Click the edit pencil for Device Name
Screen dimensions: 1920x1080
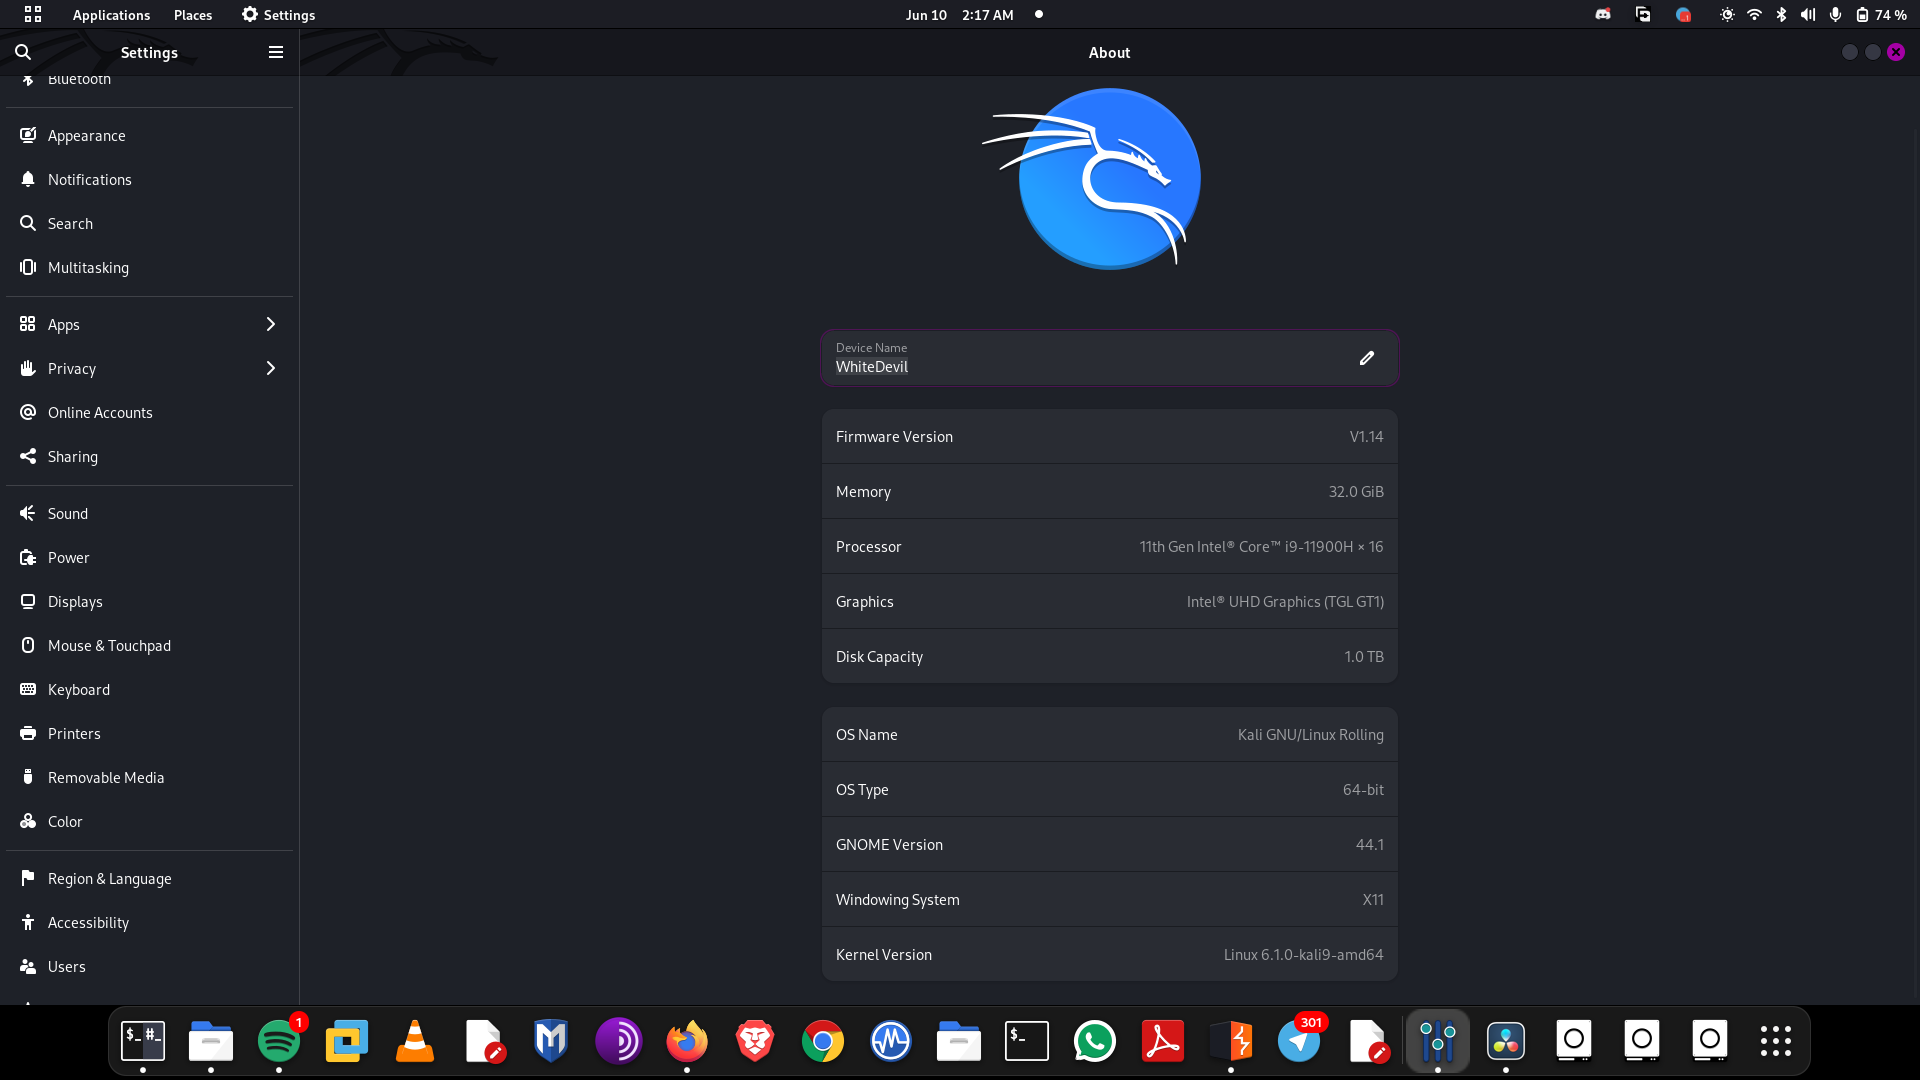[x=1366, y=358]
